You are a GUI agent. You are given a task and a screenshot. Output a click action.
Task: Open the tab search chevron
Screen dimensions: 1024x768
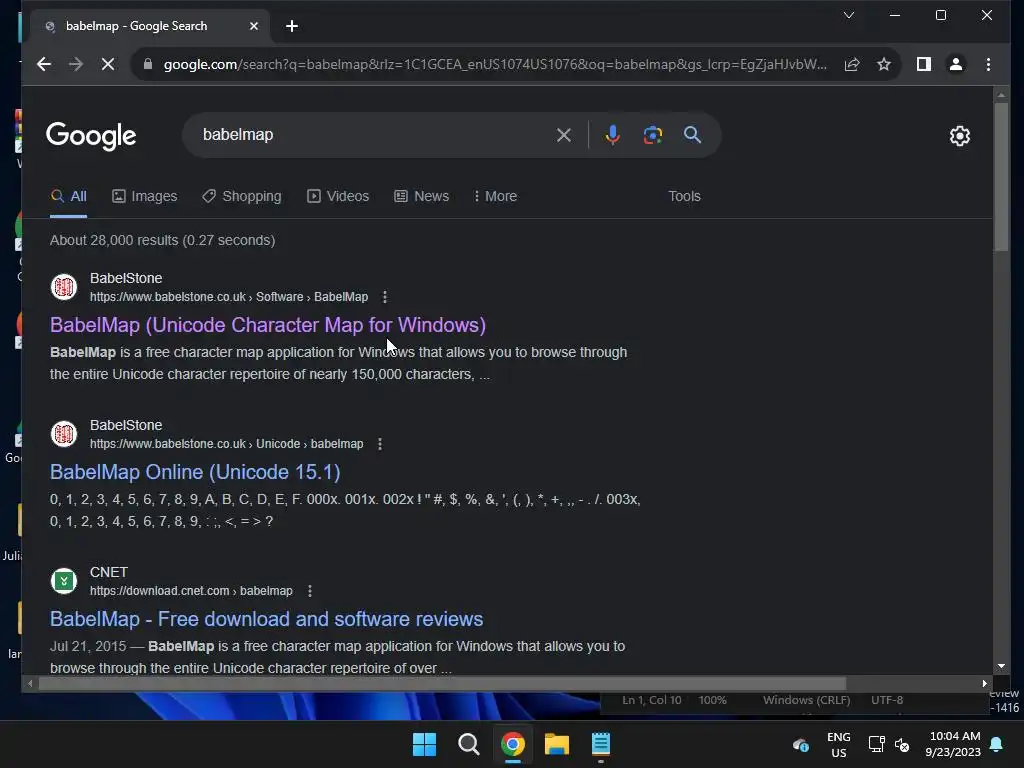848,15
